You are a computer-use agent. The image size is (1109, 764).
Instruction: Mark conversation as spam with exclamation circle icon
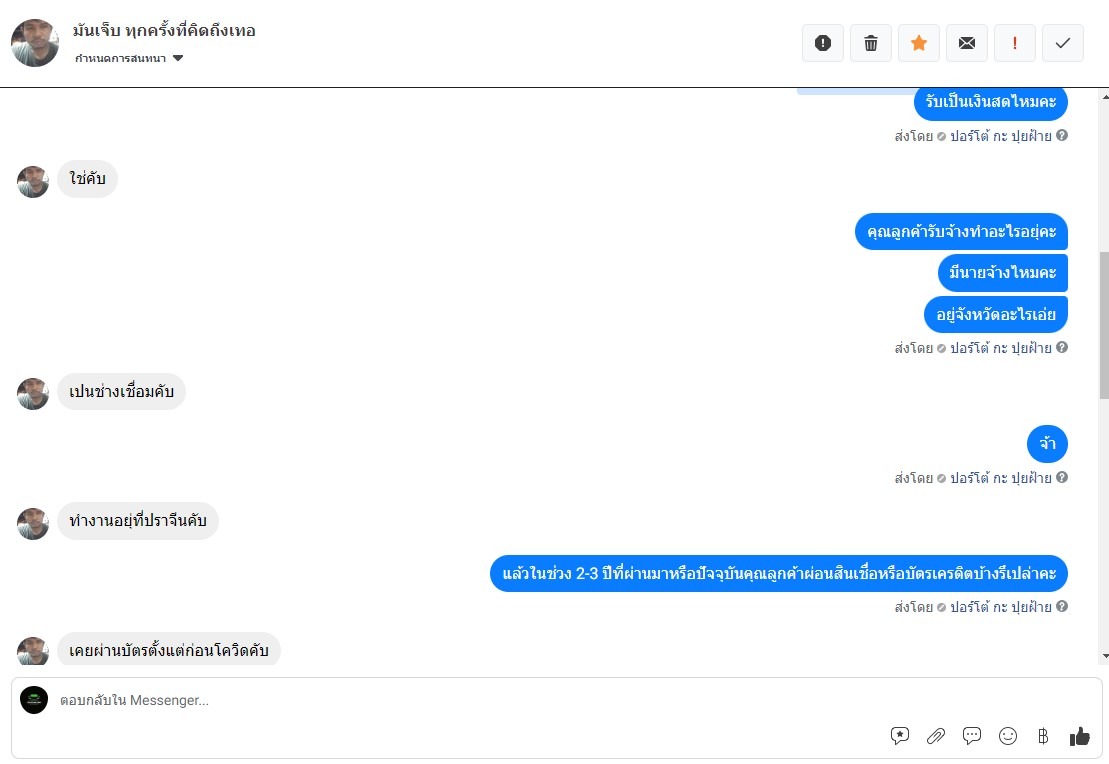point(823,43)
